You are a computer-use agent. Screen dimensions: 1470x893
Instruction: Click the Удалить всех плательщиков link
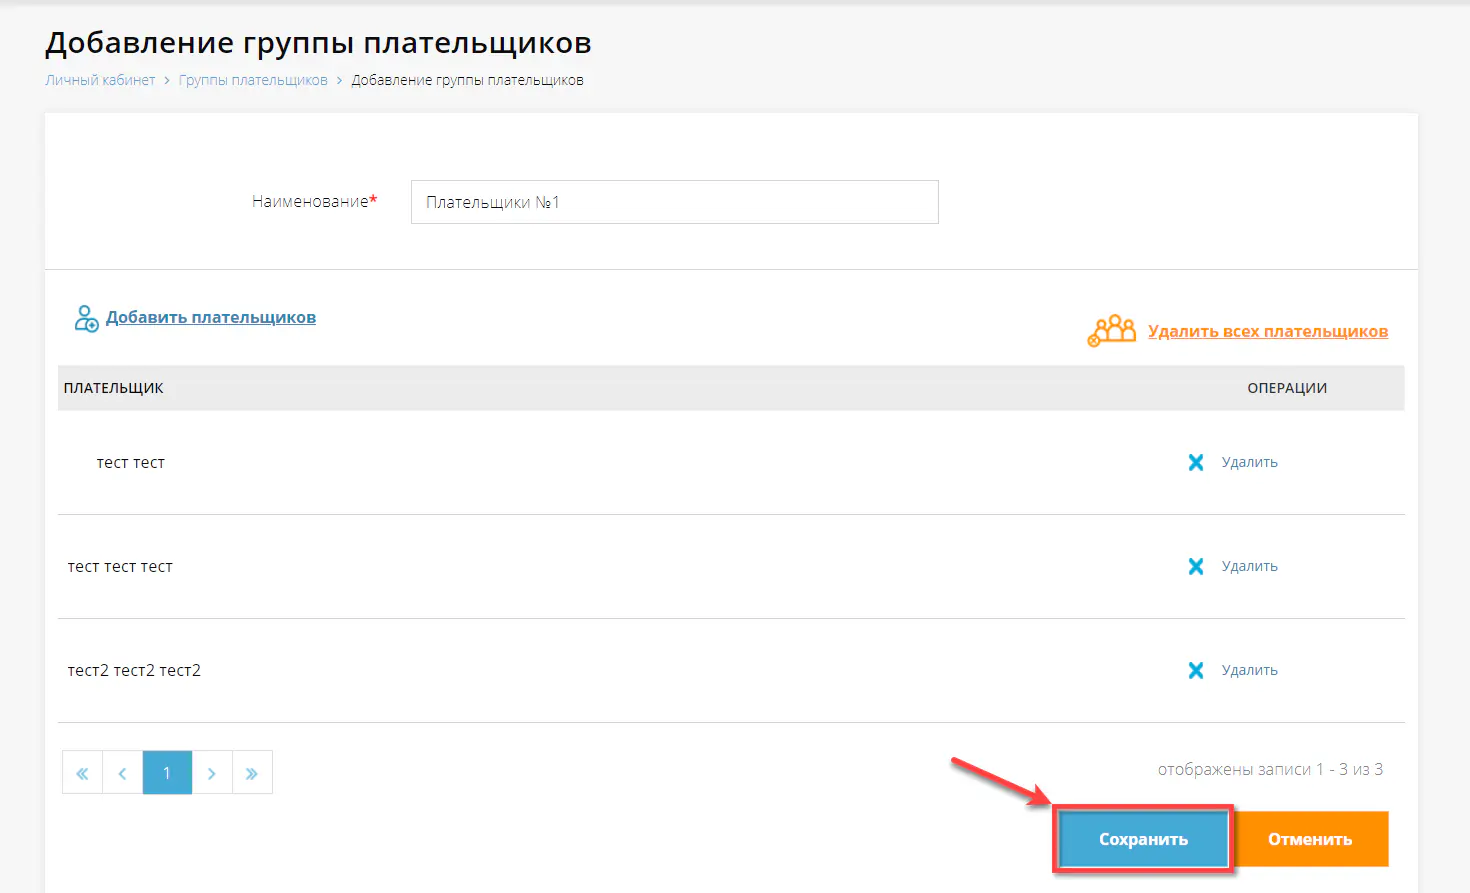tap(1268, 331)
